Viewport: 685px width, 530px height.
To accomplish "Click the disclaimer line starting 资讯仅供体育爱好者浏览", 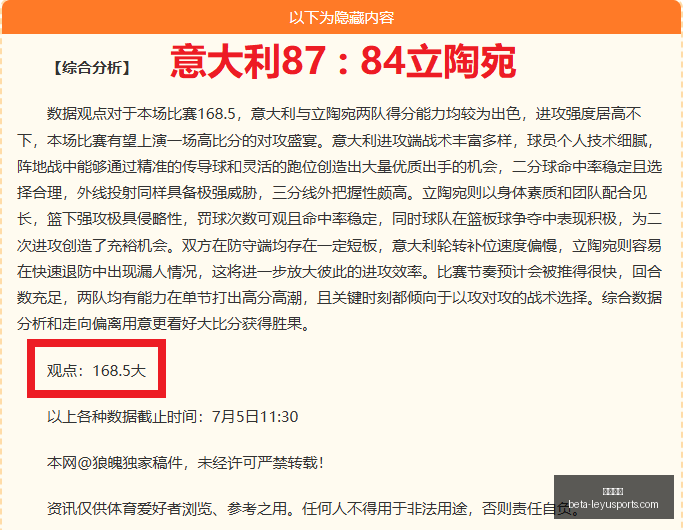I will pyautogui.click(x=313, y=508).
